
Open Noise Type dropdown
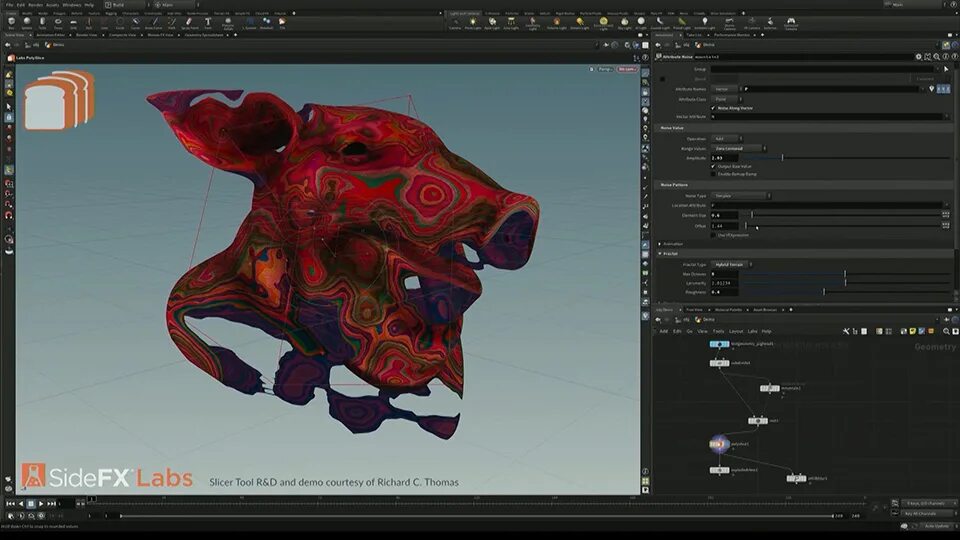pos(740,195)
